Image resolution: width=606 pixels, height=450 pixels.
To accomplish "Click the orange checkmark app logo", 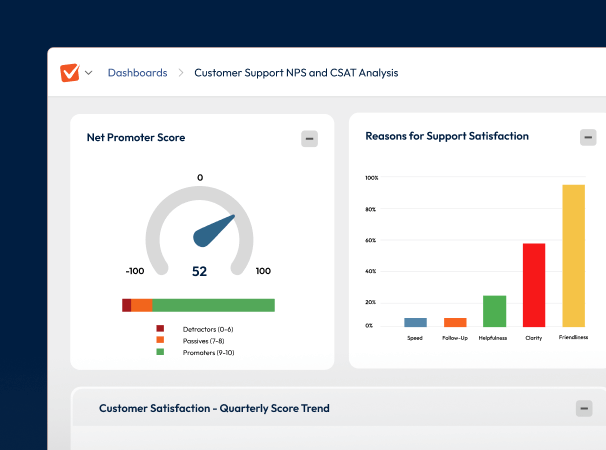I will point(69,73).
